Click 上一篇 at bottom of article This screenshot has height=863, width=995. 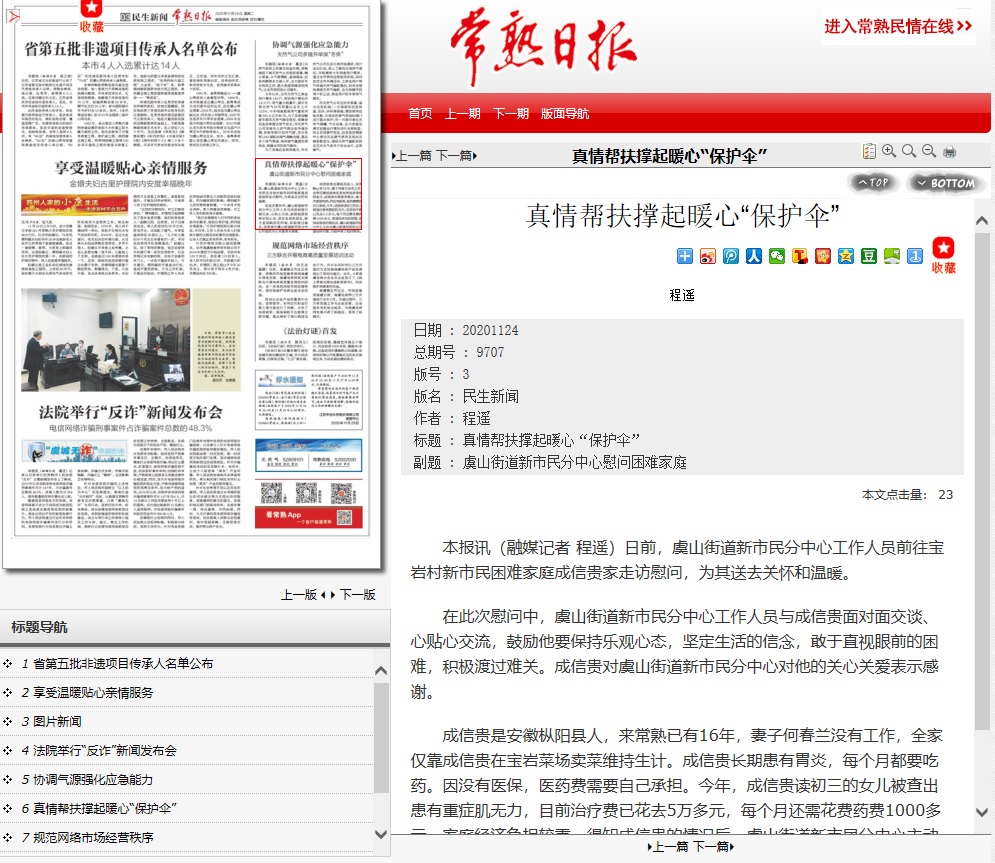668,847
